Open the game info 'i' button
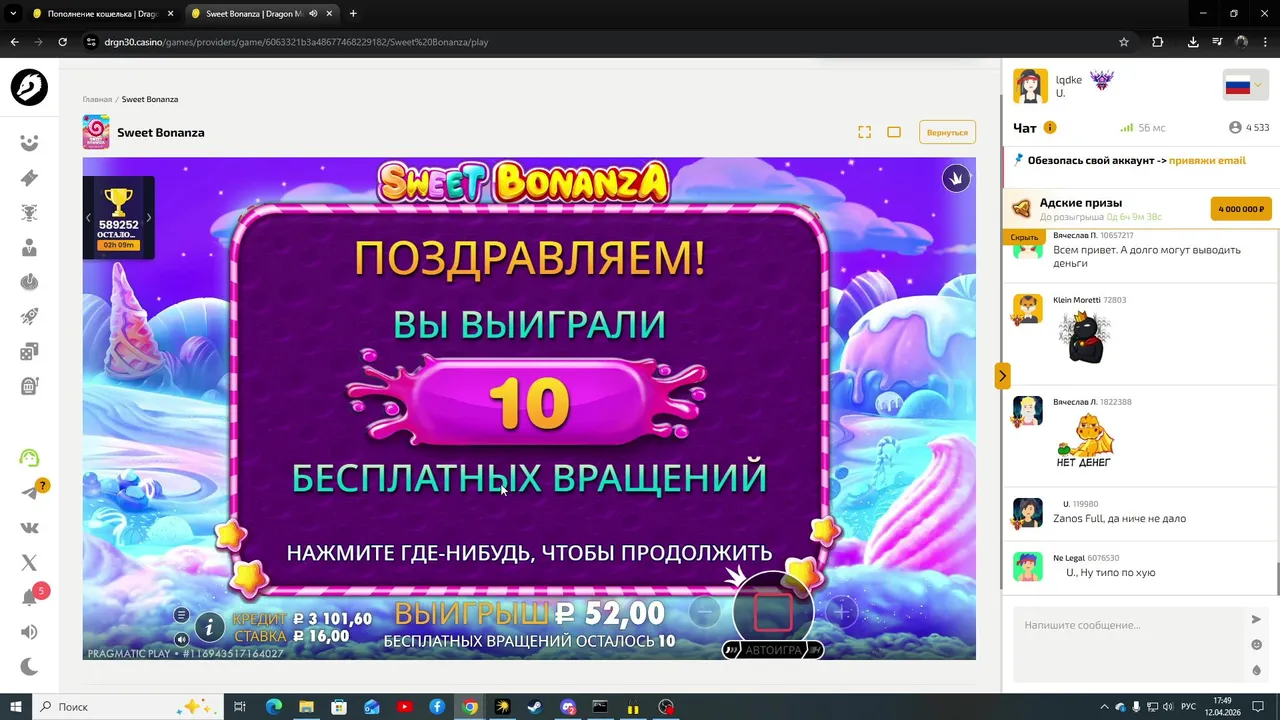1280x720 pixels. click(209, 627)
